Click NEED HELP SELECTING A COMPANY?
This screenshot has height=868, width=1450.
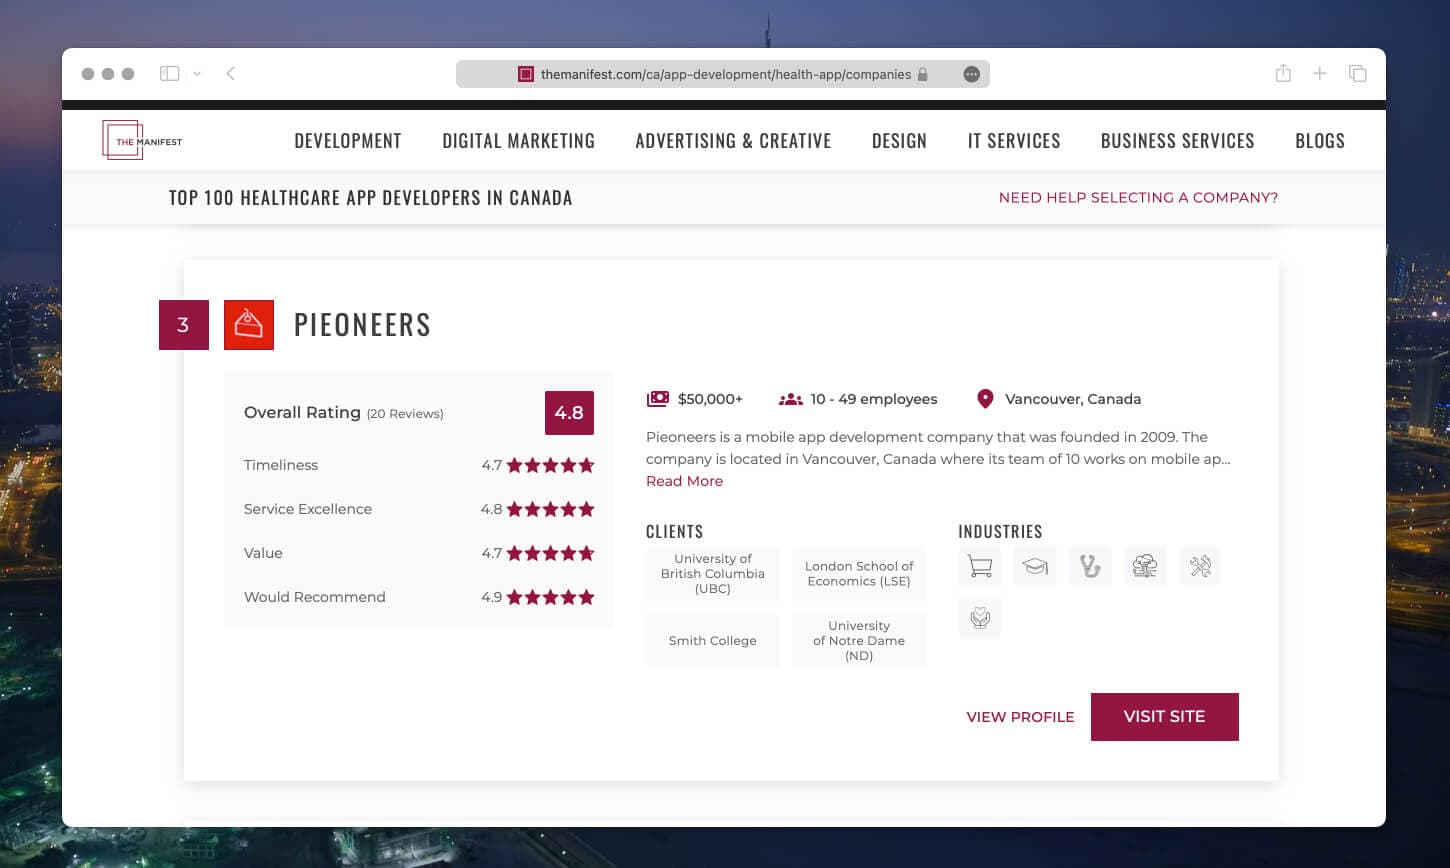(1137, 197)
